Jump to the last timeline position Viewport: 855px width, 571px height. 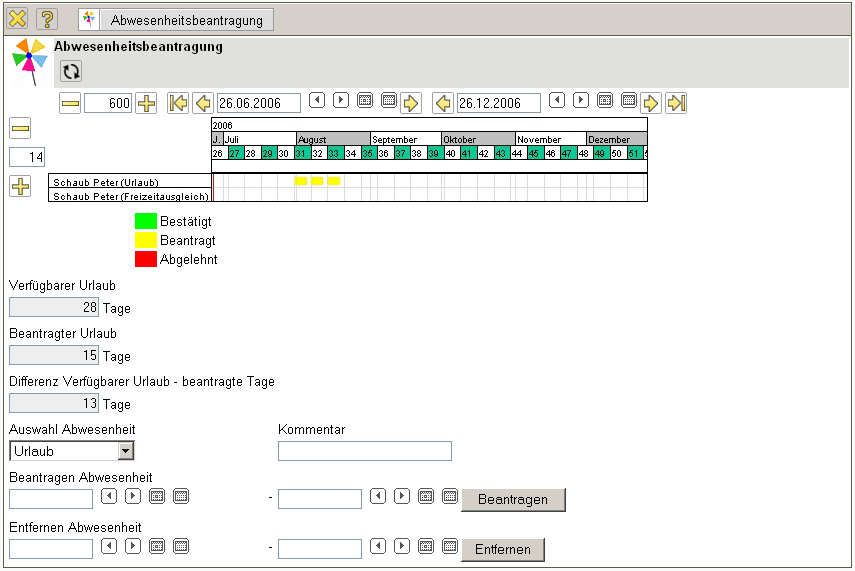pyautogui.click(x=676, y=103)
